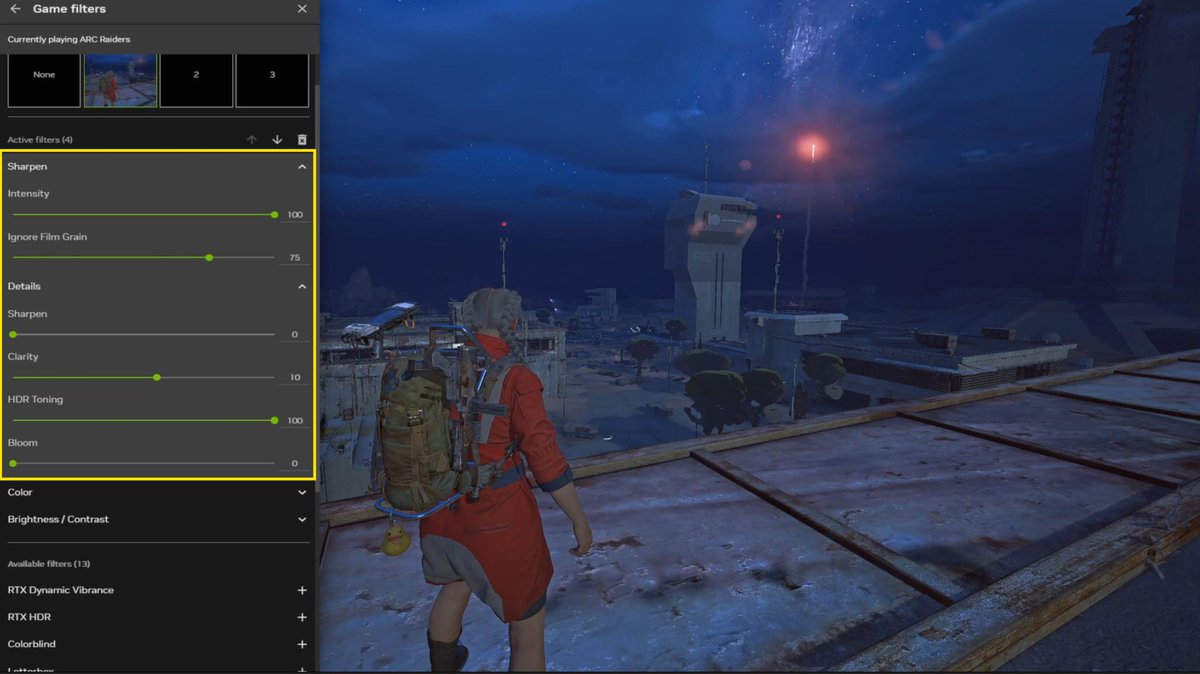This screenshot has height=674, width=1200.
Task: Close the Game filters panel
Action: point(302,9)
